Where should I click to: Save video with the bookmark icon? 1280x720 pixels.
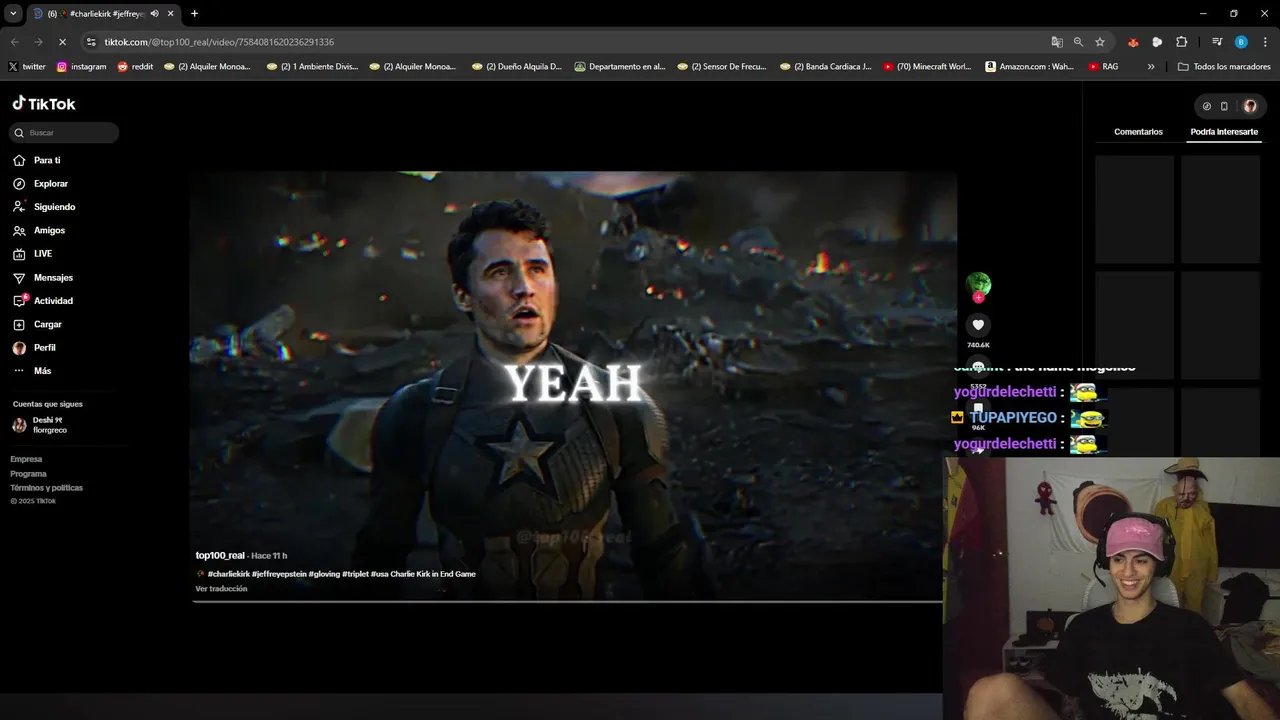(x=978, y=408)
